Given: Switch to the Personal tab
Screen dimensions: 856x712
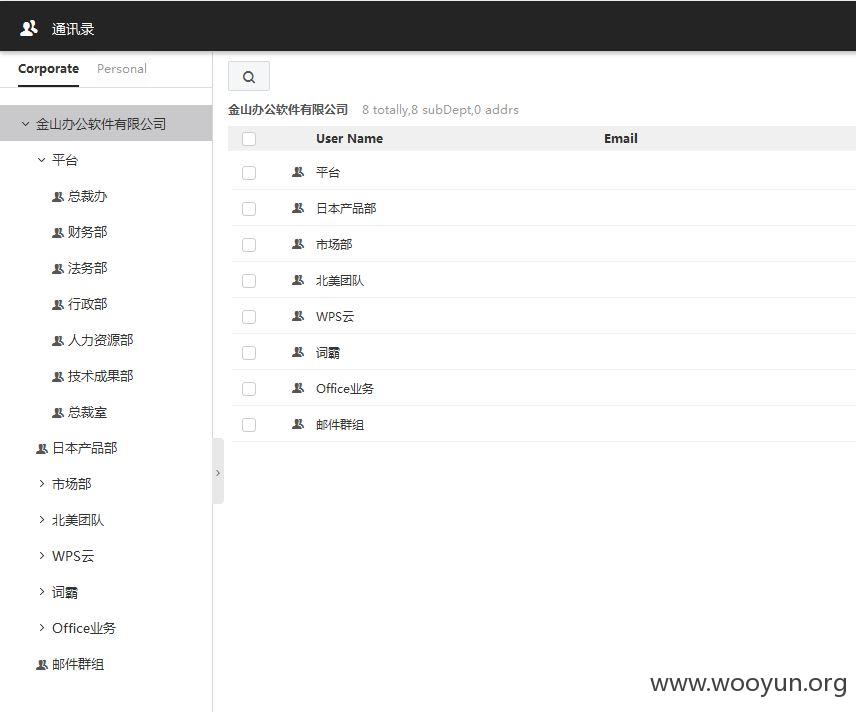Looking at the screenshot, I should (122, 69).
